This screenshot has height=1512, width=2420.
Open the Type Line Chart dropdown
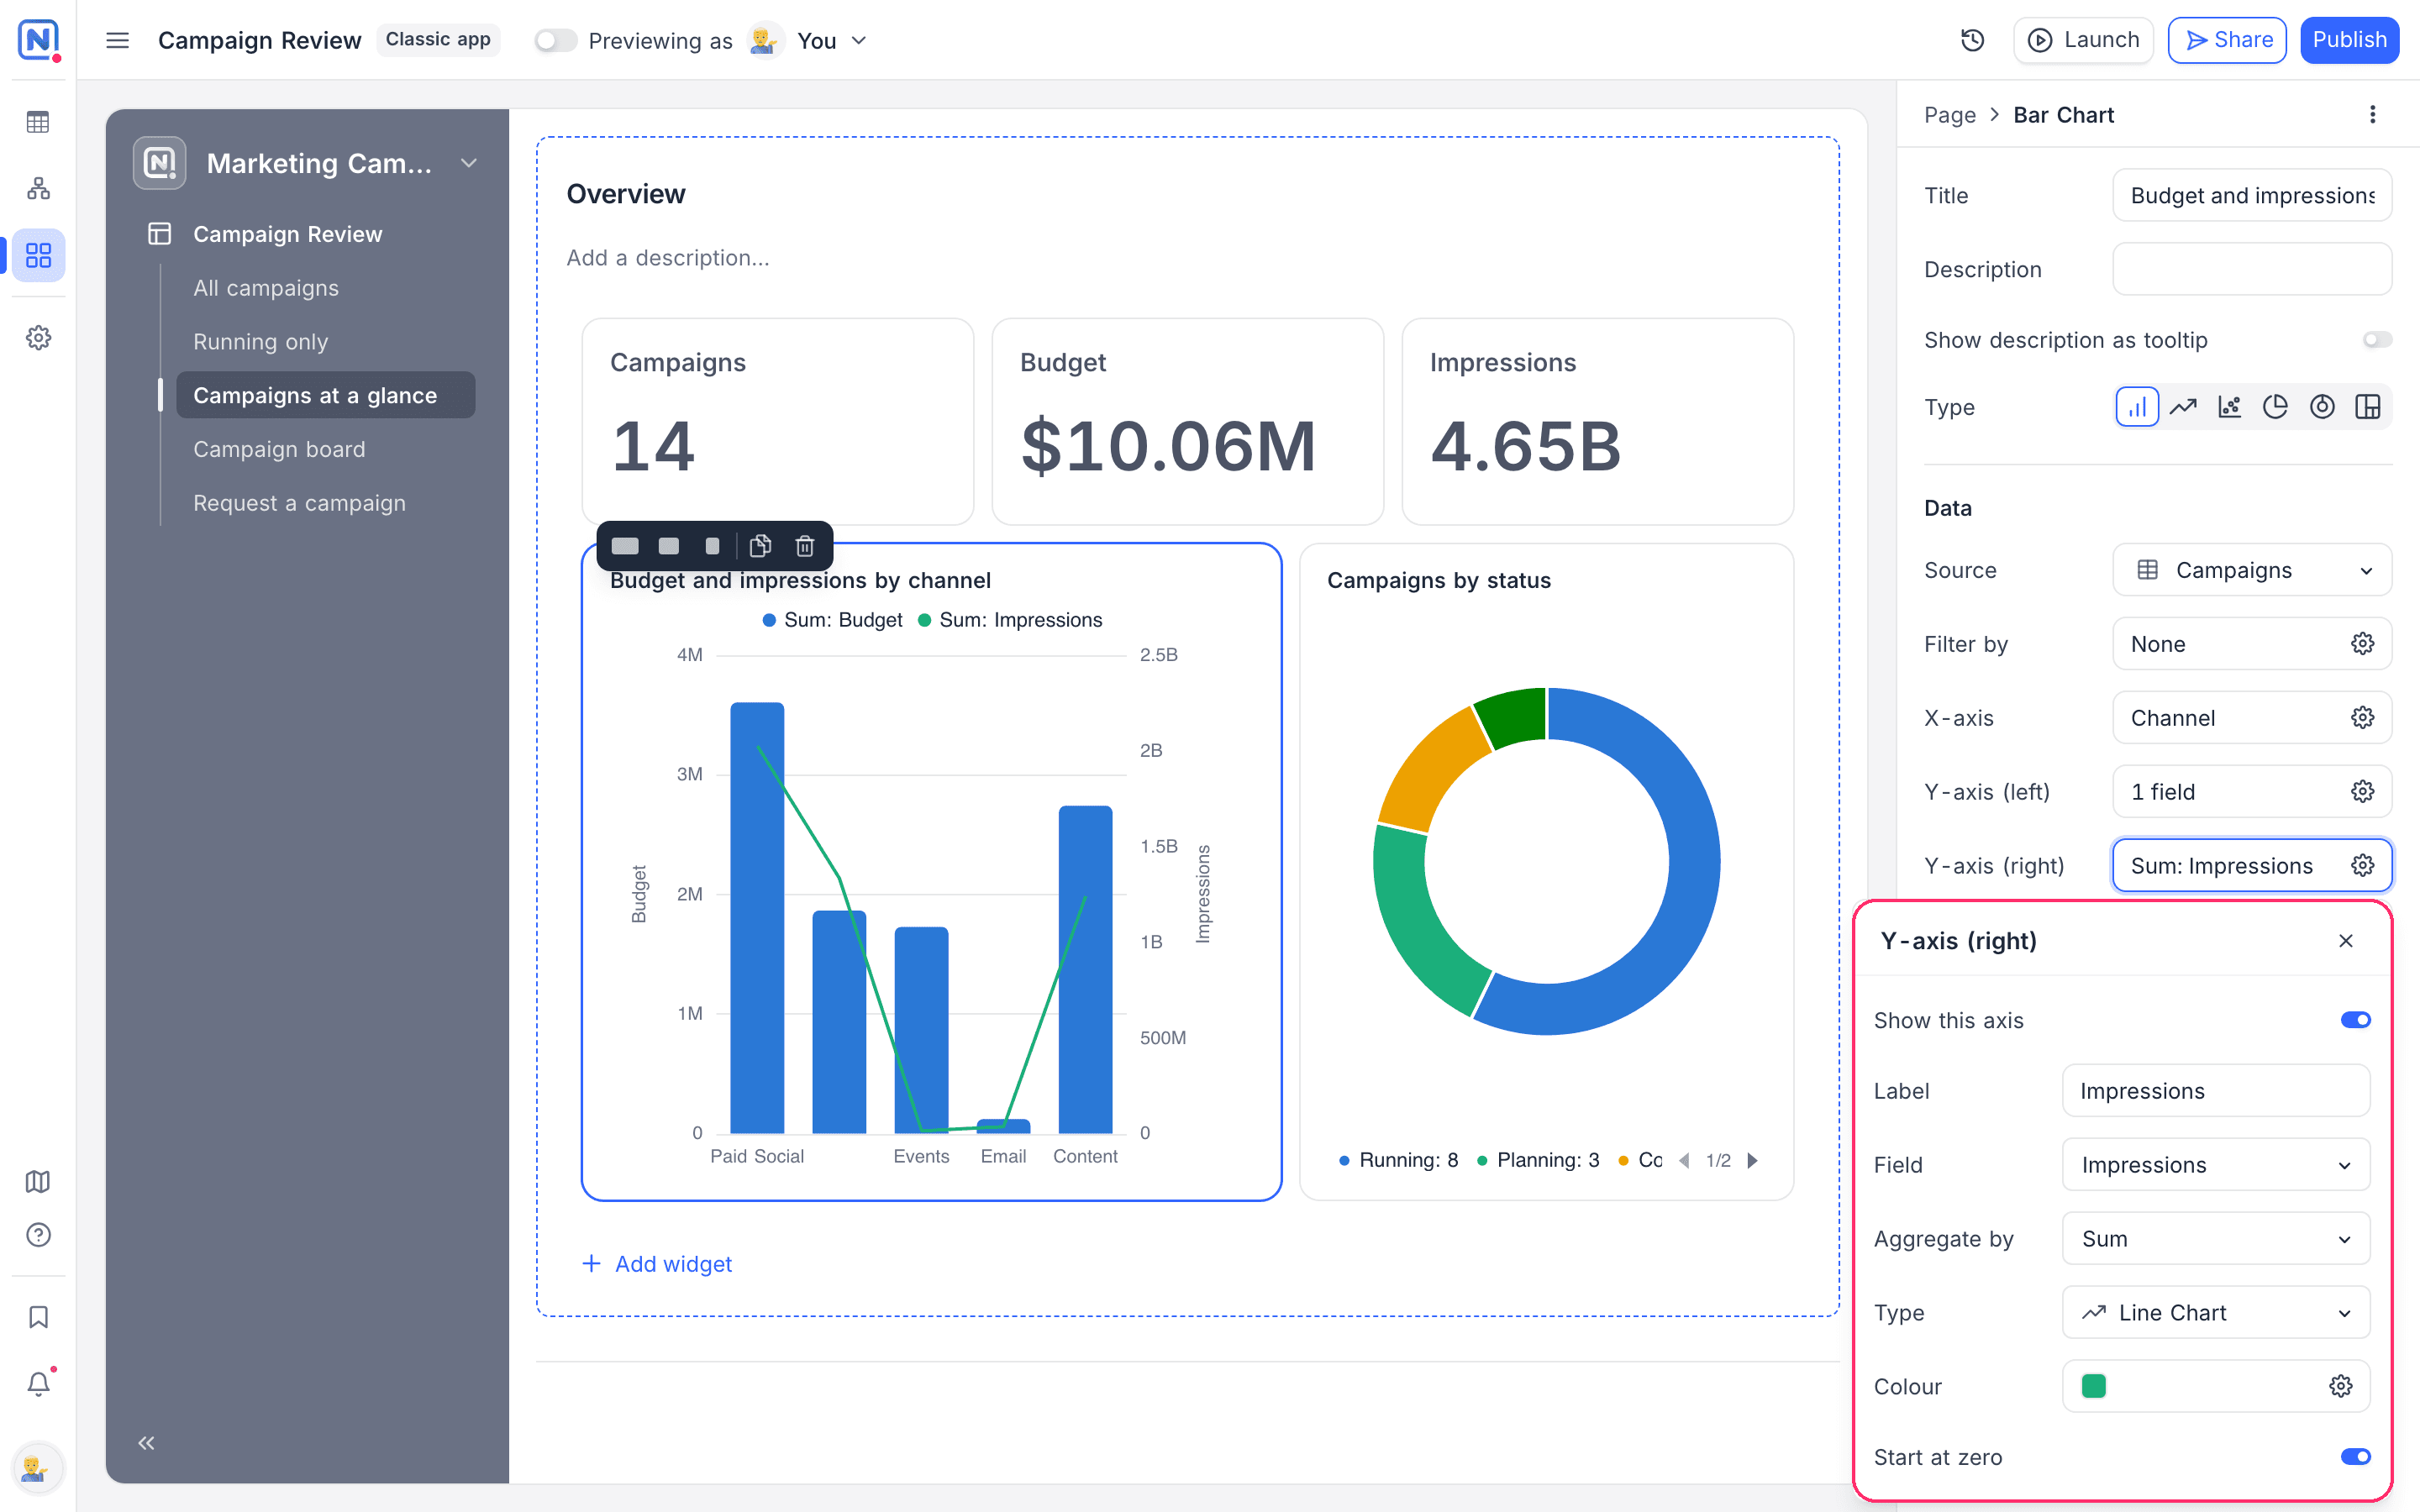coord(2216,1313)
